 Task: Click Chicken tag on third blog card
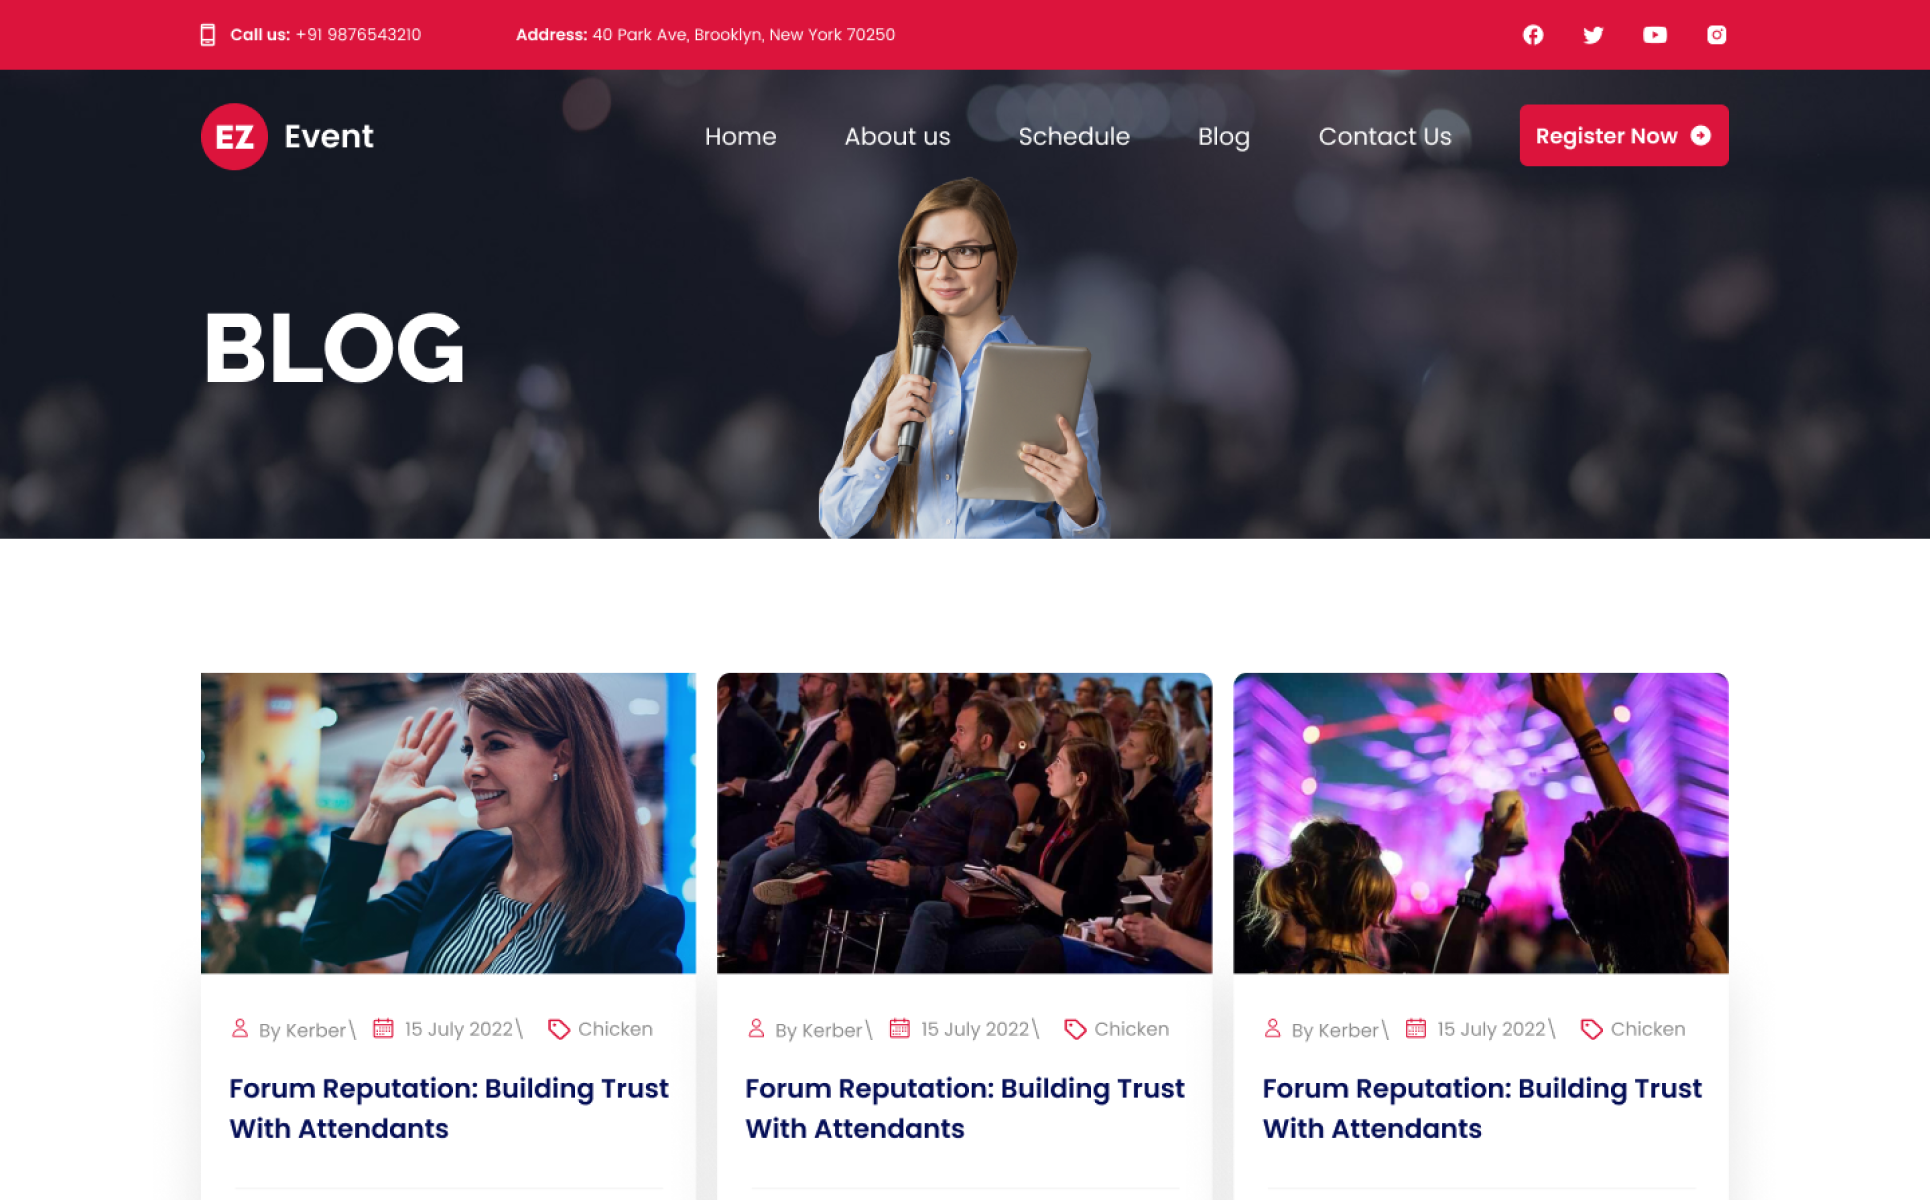pos(1647,1029)
